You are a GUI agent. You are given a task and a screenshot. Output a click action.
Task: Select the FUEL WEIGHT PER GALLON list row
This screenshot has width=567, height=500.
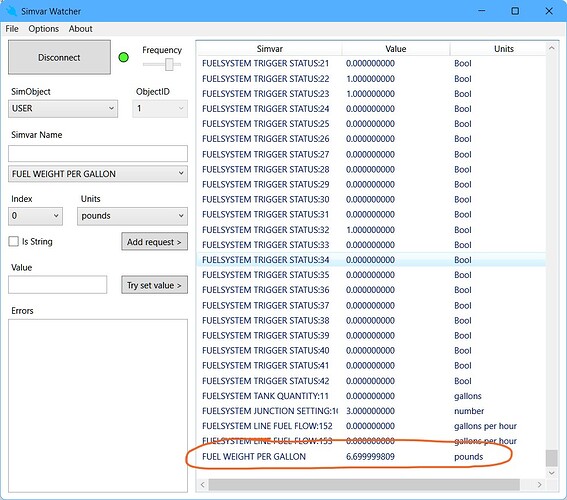[x=372, y=457]
